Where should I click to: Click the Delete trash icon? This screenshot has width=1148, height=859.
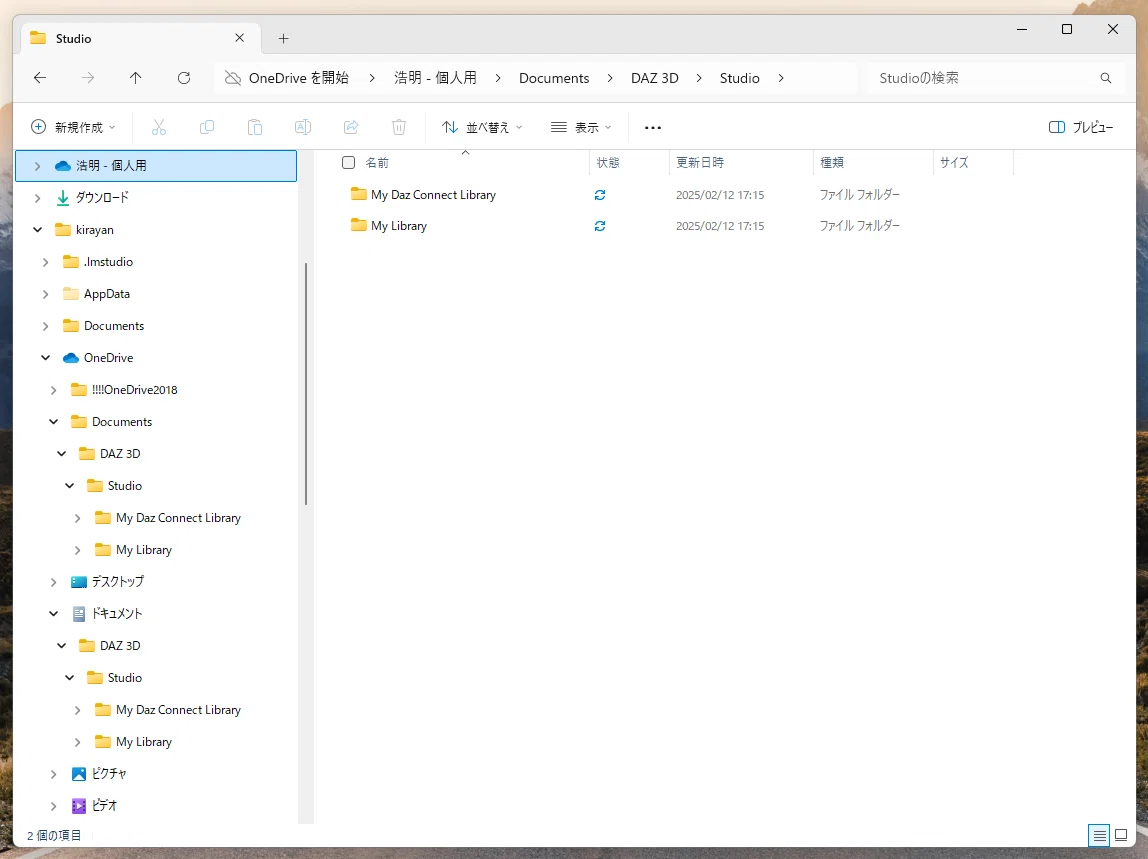tap(399, 127)
